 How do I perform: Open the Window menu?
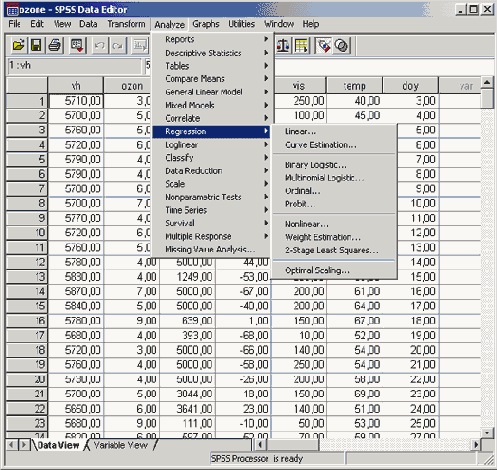click(279, 24)
